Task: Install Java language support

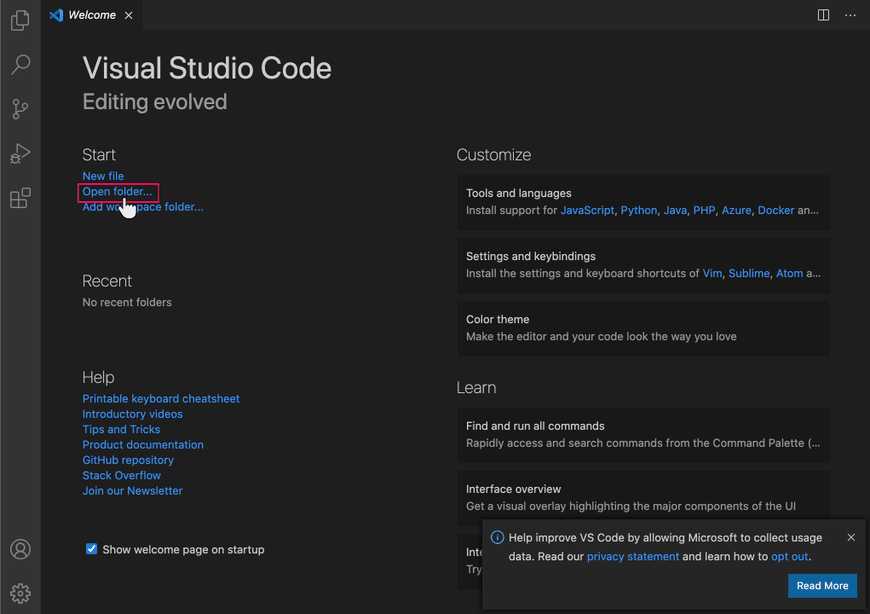Action: coord(675,210)
